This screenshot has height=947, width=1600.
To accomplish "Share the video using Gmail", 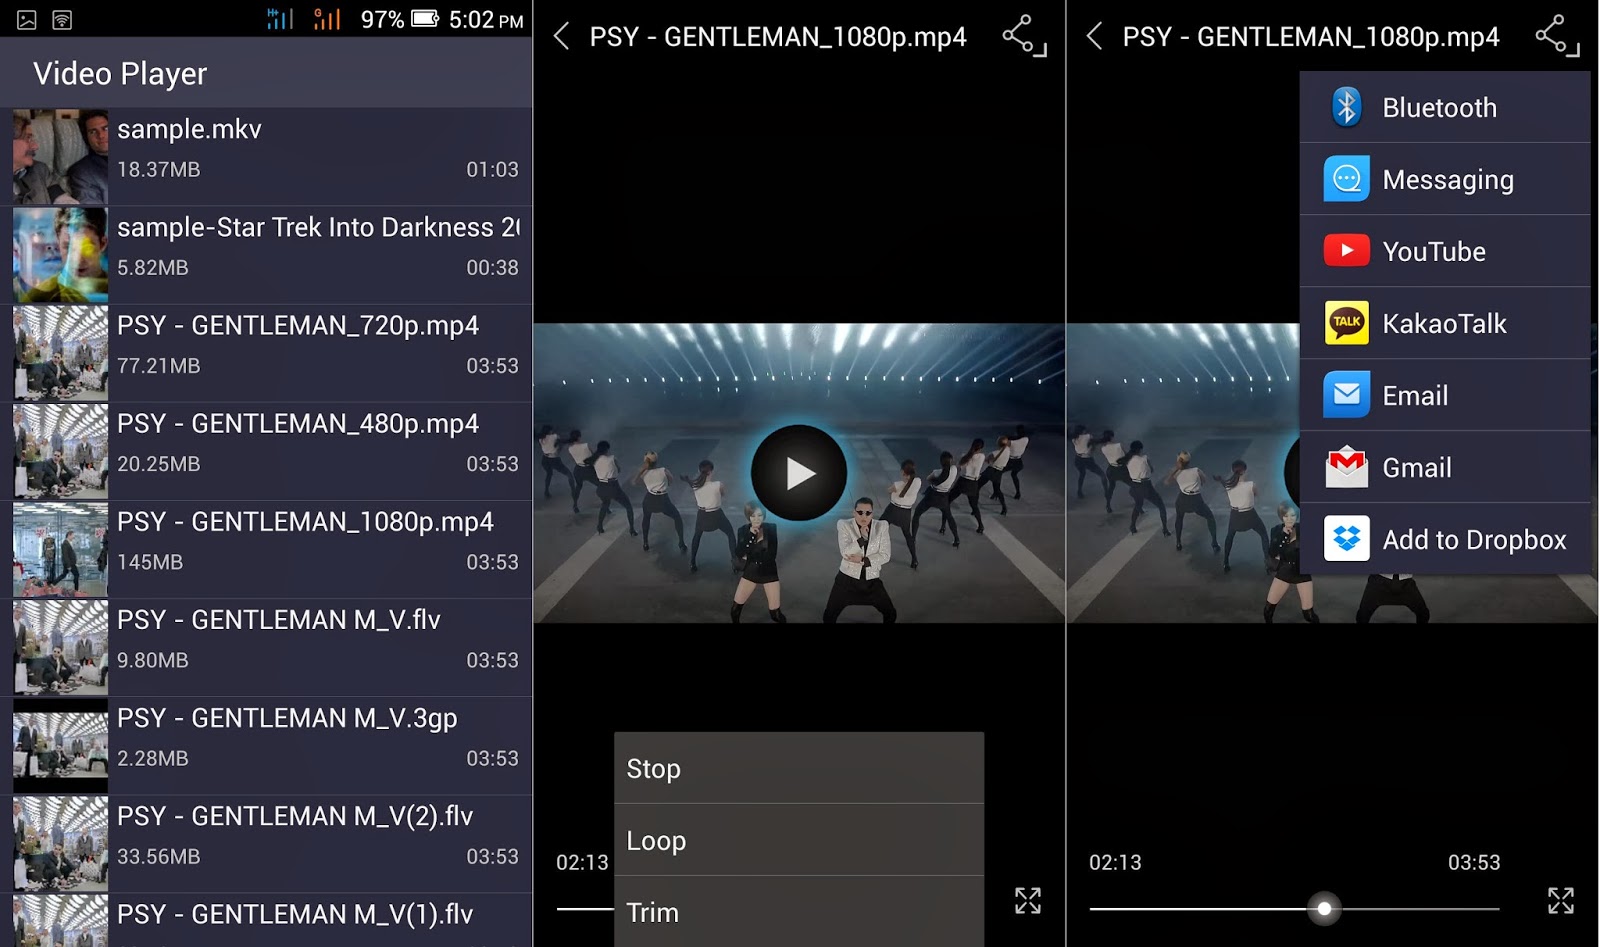I will point(1445,467).
